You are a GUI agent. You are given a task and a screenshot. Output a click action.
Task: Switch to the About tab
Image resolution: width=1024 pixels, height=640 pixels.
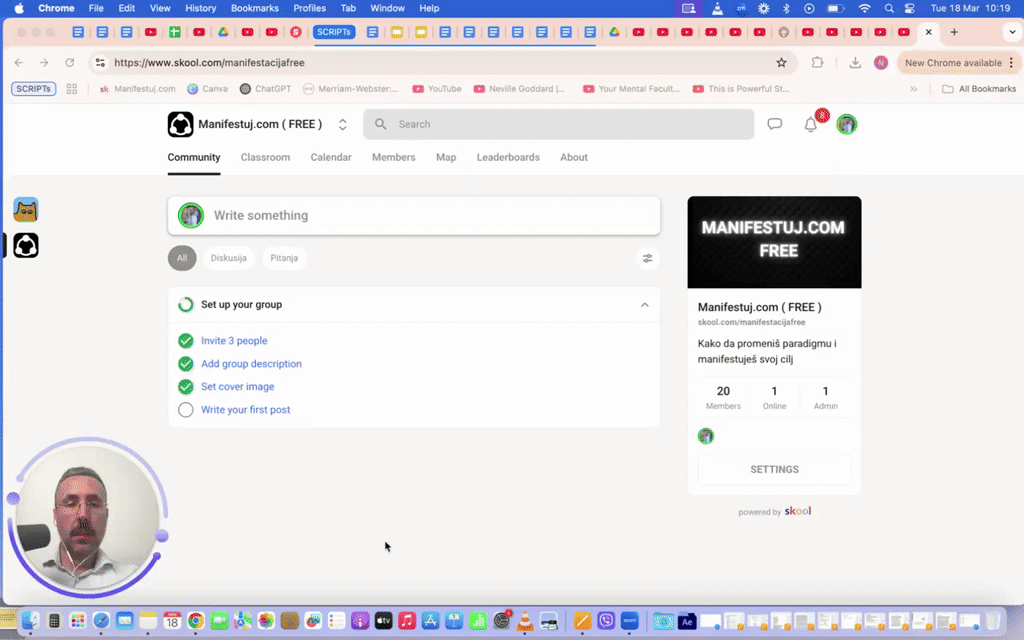pos(574,157)
